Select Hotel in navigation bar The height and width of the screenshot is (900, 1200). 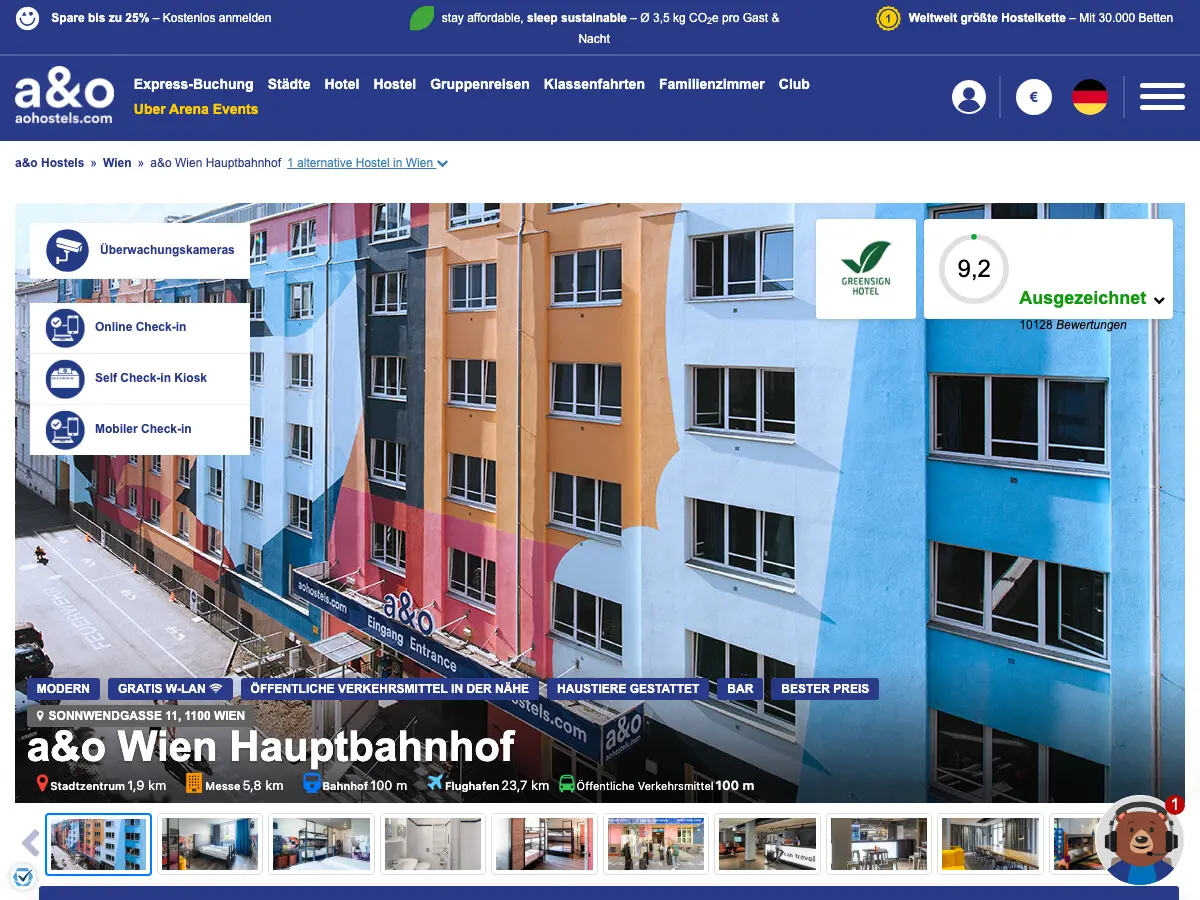[x=342, y=84]
